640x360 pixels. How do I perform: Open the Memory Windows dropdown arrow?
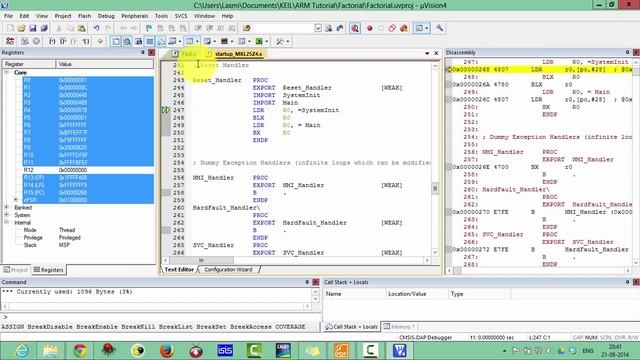coord(197,41)
